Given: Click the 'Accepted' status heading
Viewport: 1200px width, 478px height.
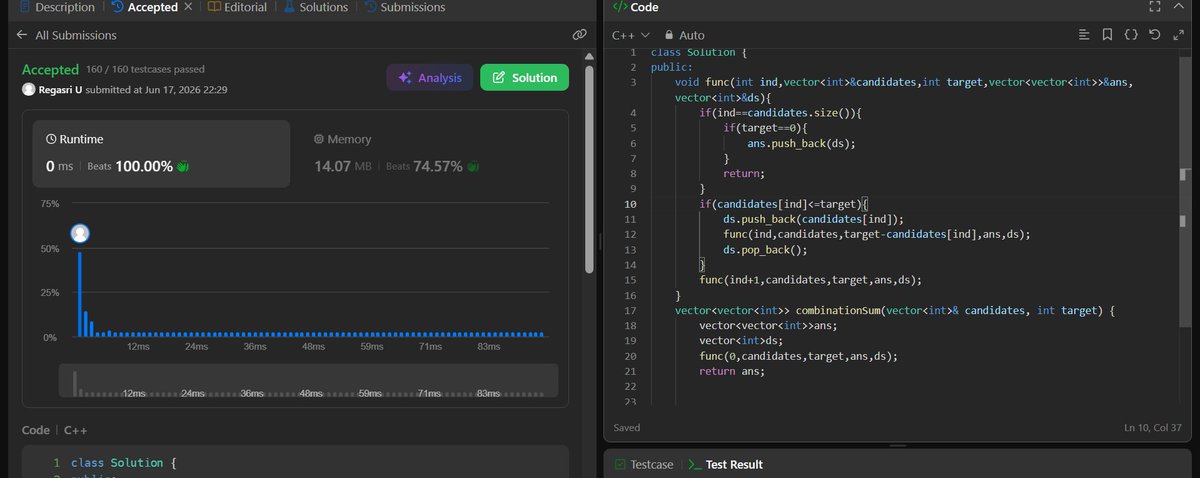Looking at the screenshot, I should [x=50, y=70].
